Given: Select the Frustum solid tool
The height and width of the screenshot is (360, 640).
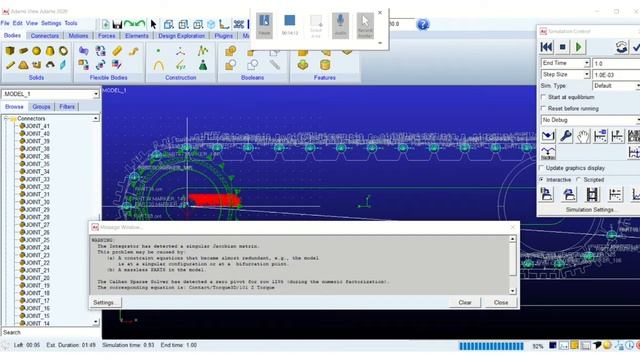Looking at the screenshot, I should coord(50,51).
